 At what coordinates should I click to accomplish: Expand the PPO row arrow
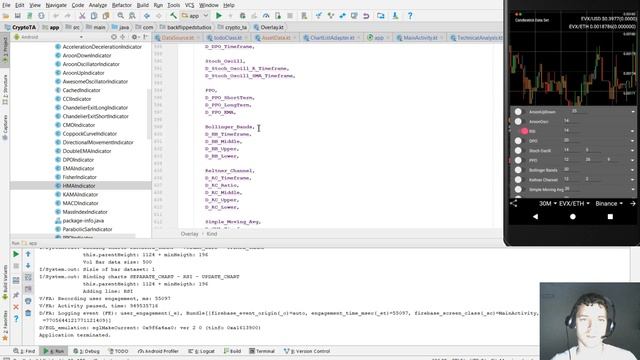pos(632,160)
